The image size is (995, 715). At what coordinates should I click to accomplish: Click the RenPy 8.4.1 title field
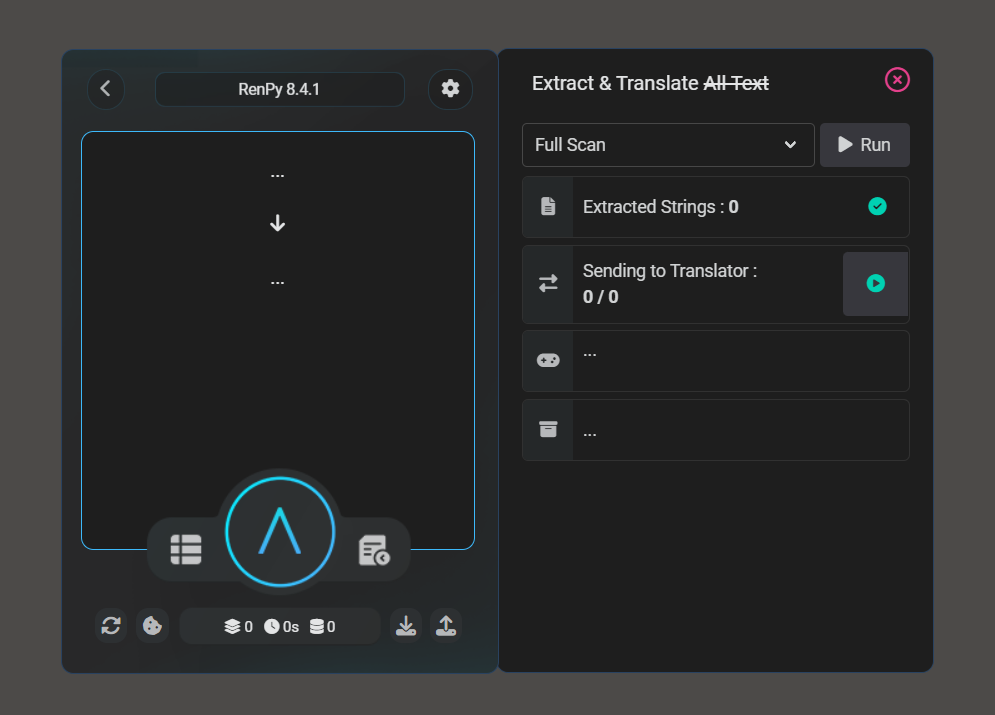(x=279, y=89)
